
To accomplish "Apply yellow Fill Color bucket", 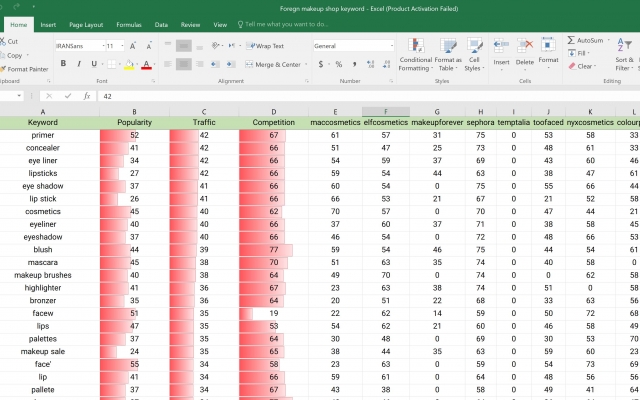I will (x=129, y=64).
